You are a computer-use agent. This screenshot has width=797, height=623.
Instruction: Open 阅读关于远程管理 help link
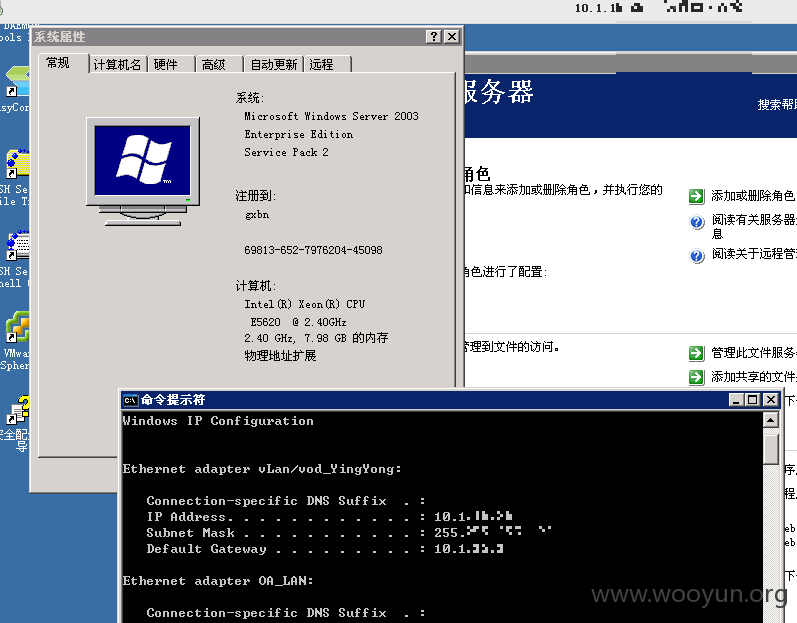pyautogui.click(x=754, y=253)
